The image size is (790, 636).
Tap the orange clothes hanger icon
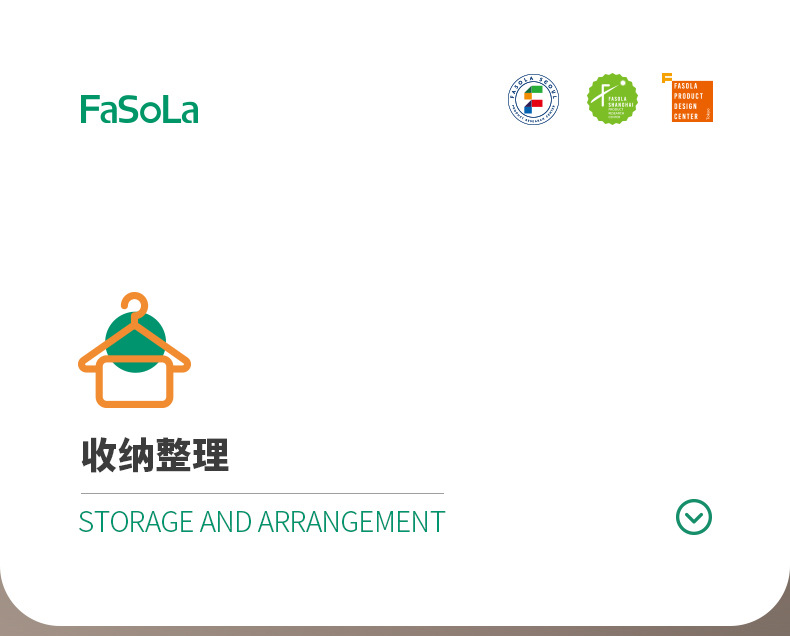tap(135, 350)
